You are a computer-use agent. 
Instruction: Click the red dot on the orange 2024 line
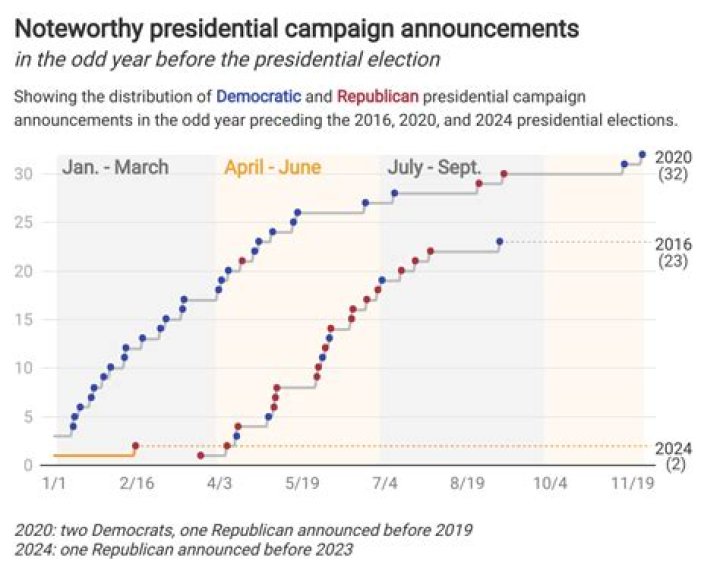click(135, 446)
